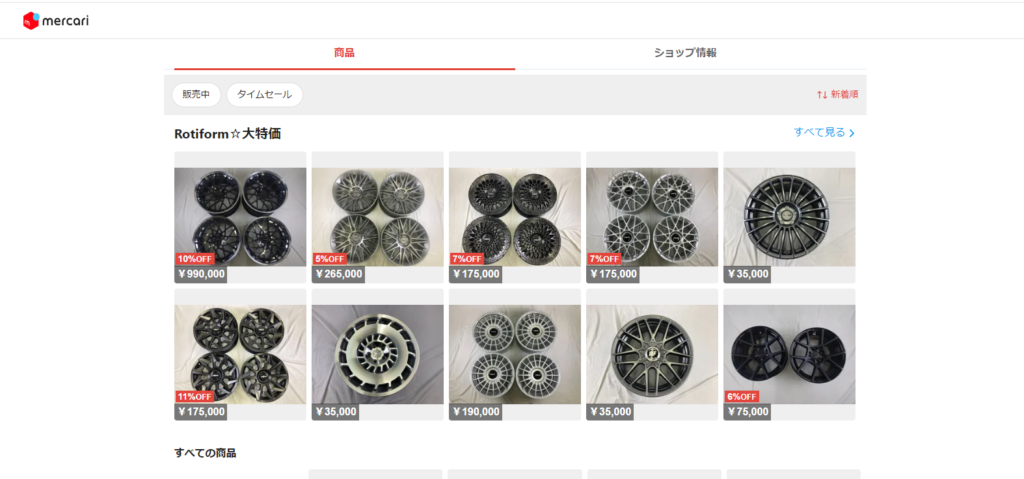Open the ¥190,000 silver wheel set listing
Screen dimensions: 1024x479
(514, 352)
